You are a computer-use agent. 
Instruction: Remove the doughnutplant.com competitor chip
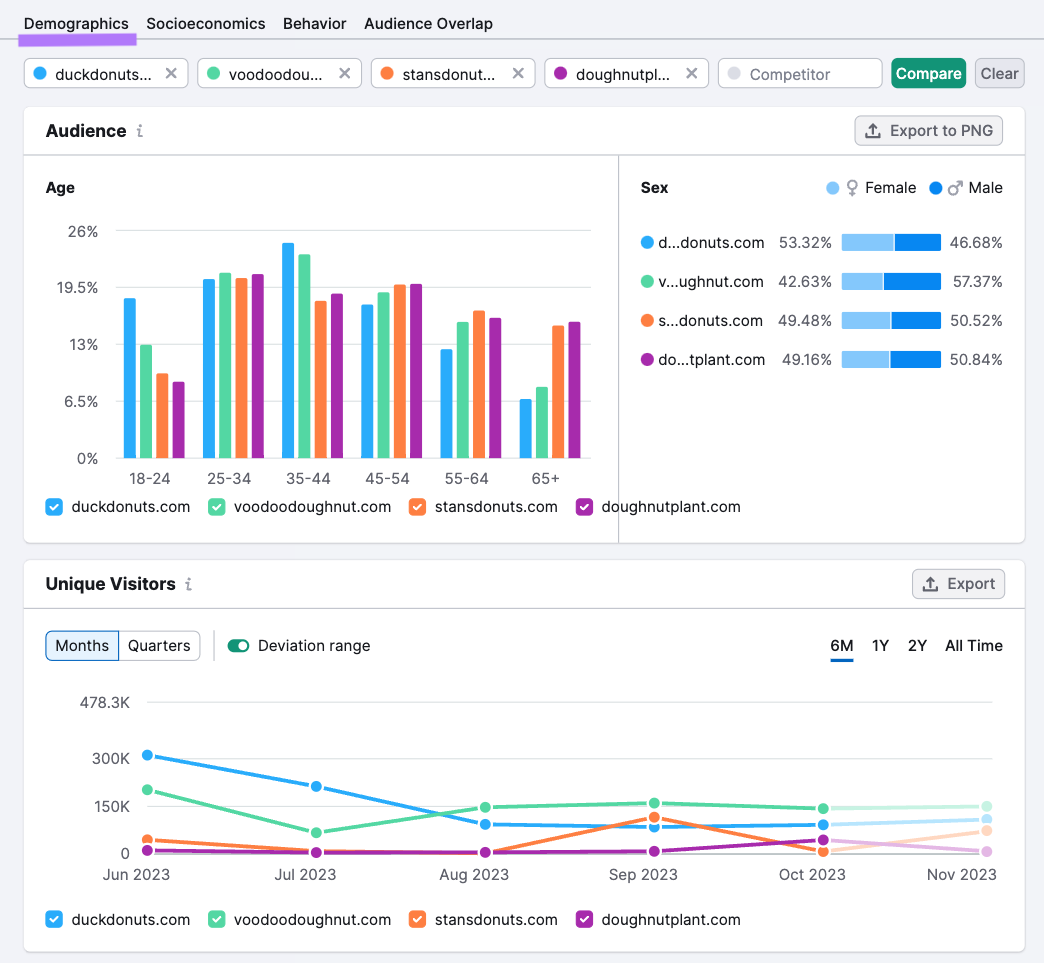point(691,73)
